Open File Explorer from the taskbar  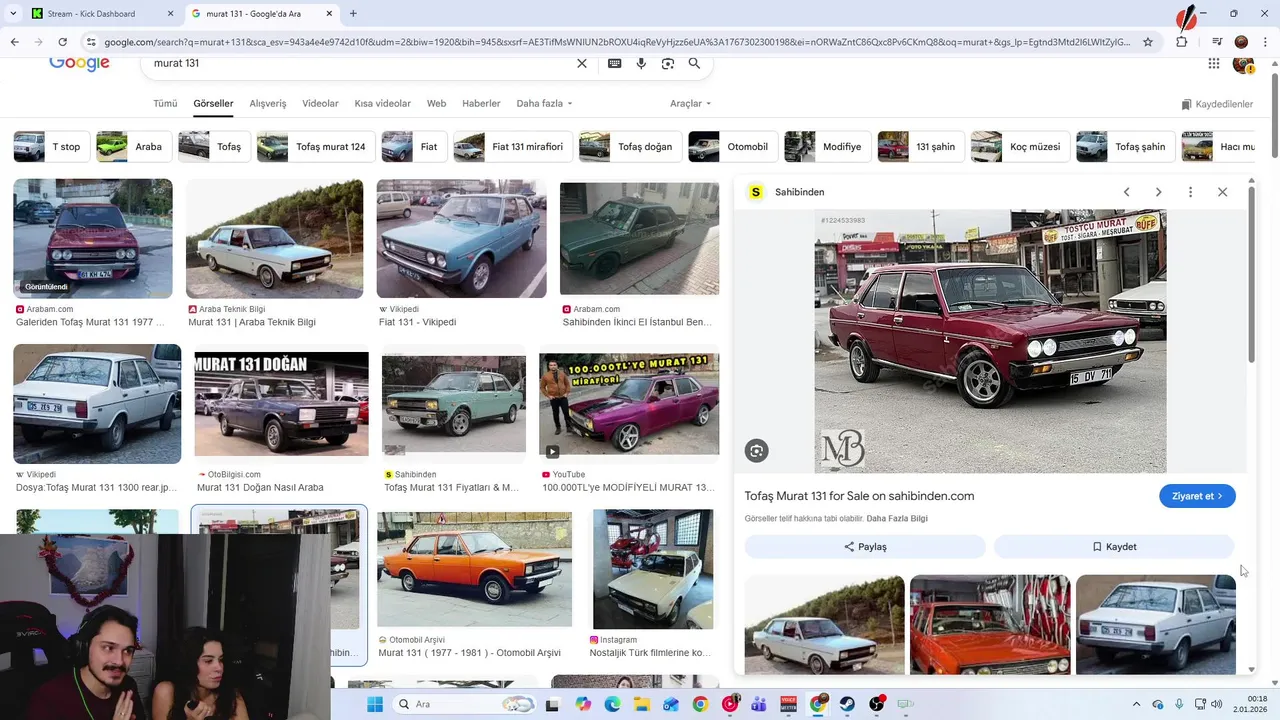[x=641, y=704]
